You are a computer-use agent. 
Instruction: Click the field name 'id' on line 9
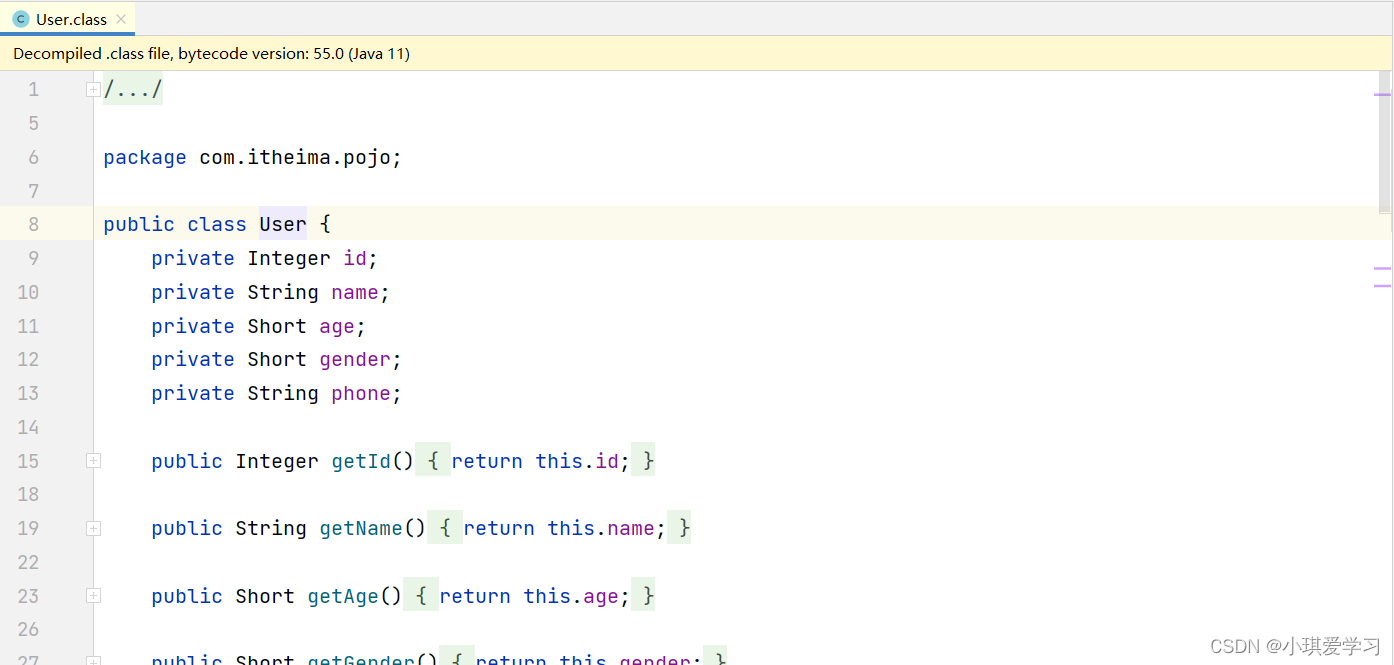[355, 258]
